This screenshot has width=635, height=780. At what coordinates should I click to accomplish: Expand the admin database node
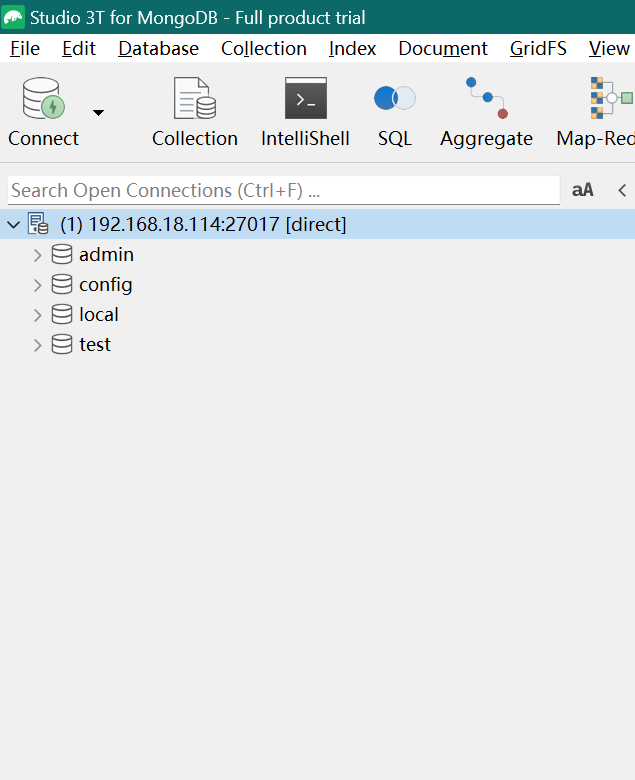37,255
